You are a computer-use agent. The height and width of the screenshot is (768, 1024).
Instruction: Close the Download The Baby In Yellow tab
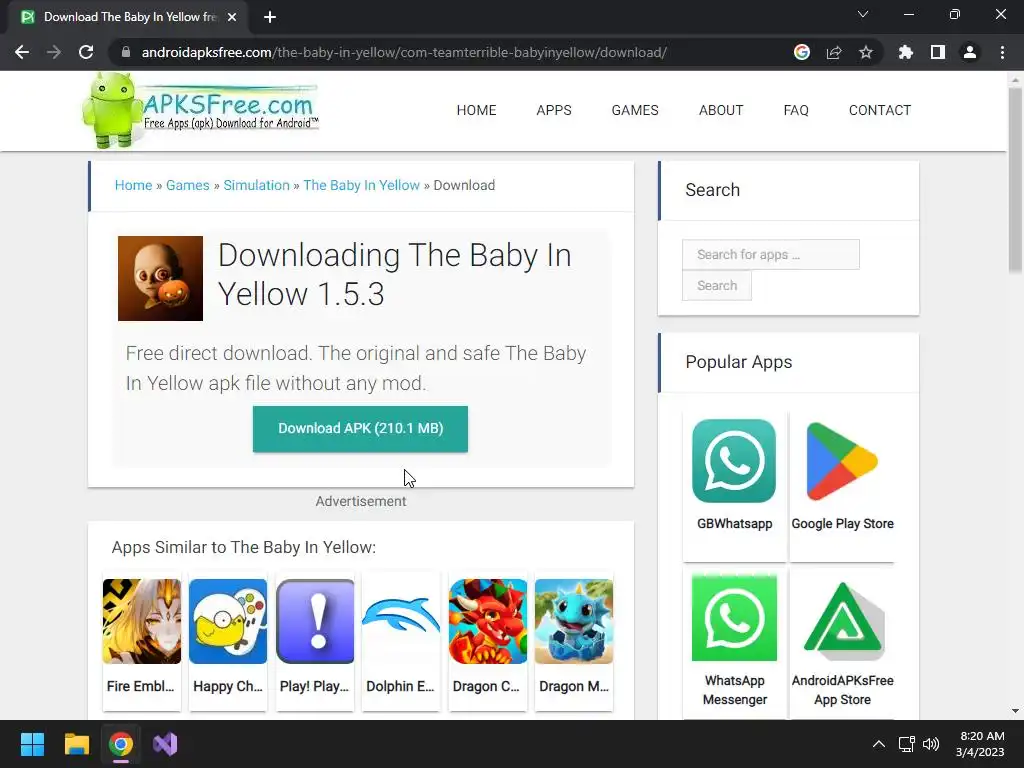(232, 17)
